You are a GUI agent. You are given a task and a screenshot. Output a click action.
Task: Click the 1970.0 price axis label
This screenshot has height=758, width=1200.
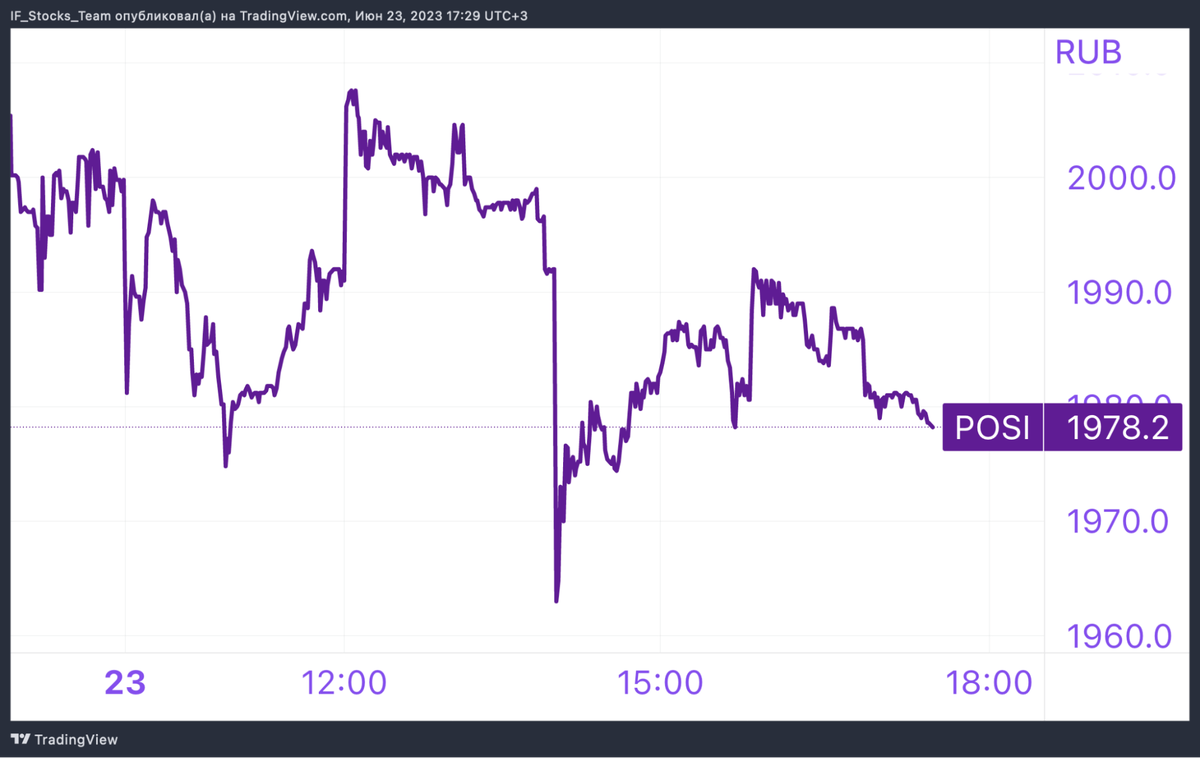1121,521
